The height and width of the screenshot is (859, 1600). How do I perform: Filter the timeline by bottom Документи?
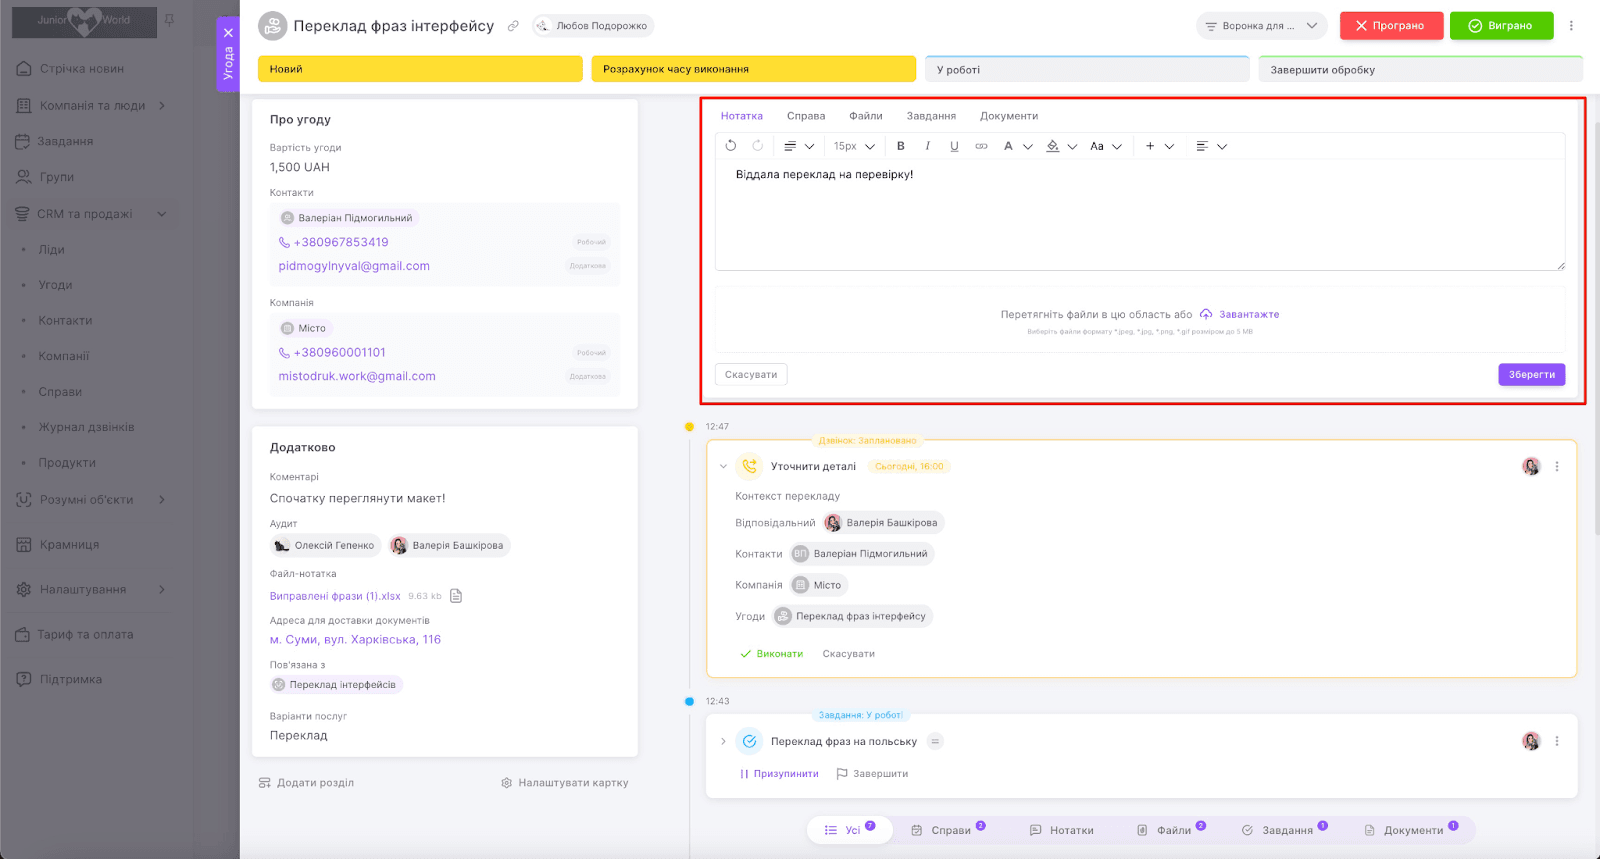(1411, 830)
